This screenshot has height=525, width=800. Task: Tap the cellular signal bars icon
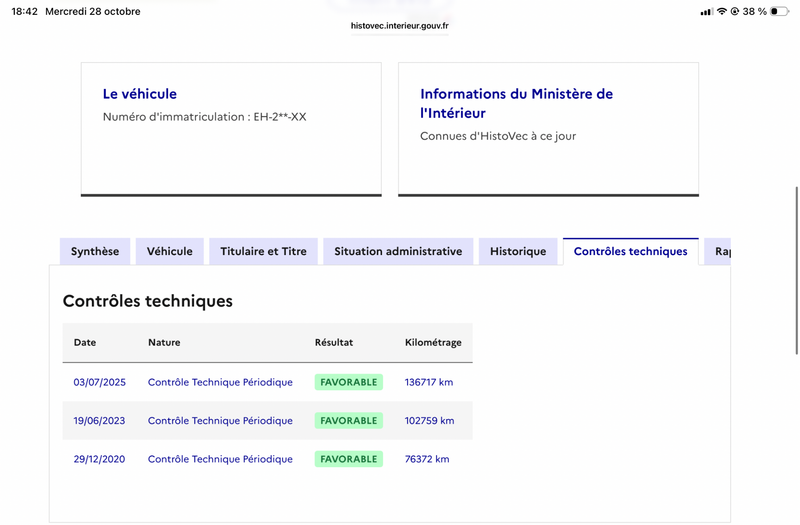pos(707,12)
